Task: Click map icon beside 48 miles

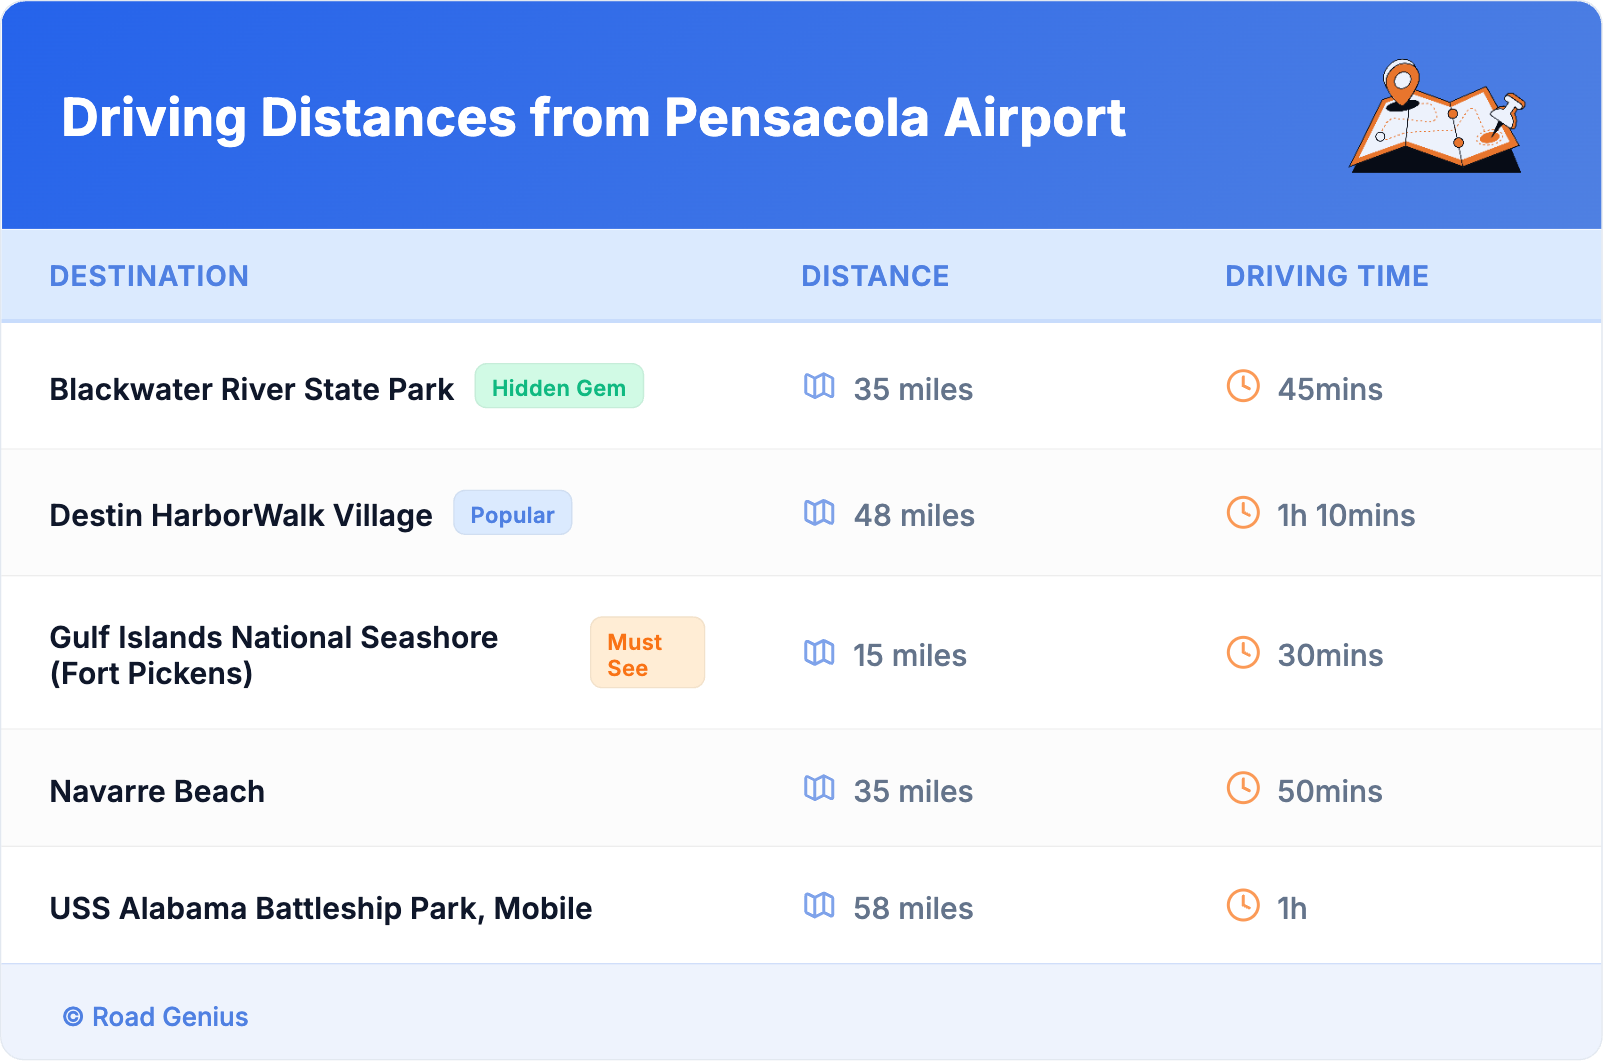Action: [x=819, y=513]
